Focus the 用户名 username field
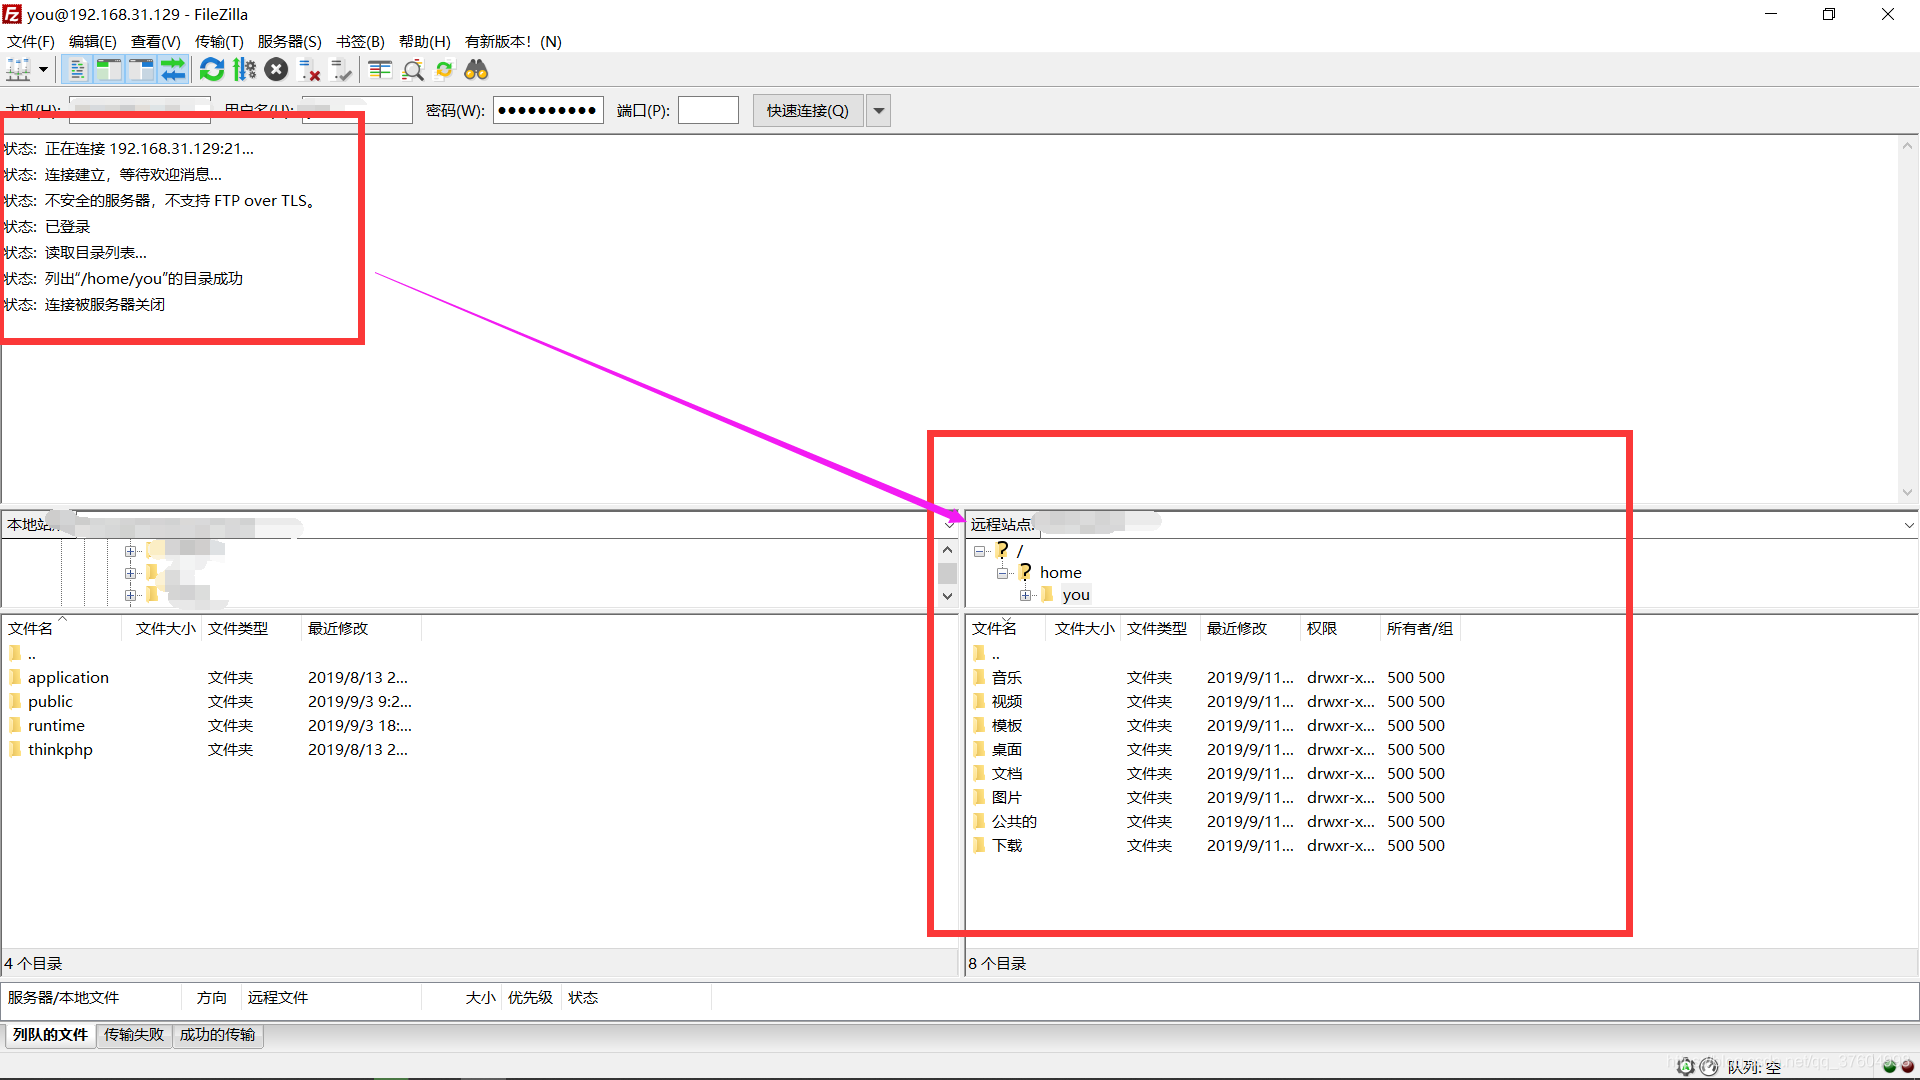The width and height of the screenshot is (1920, 1080). coord(357,111)
